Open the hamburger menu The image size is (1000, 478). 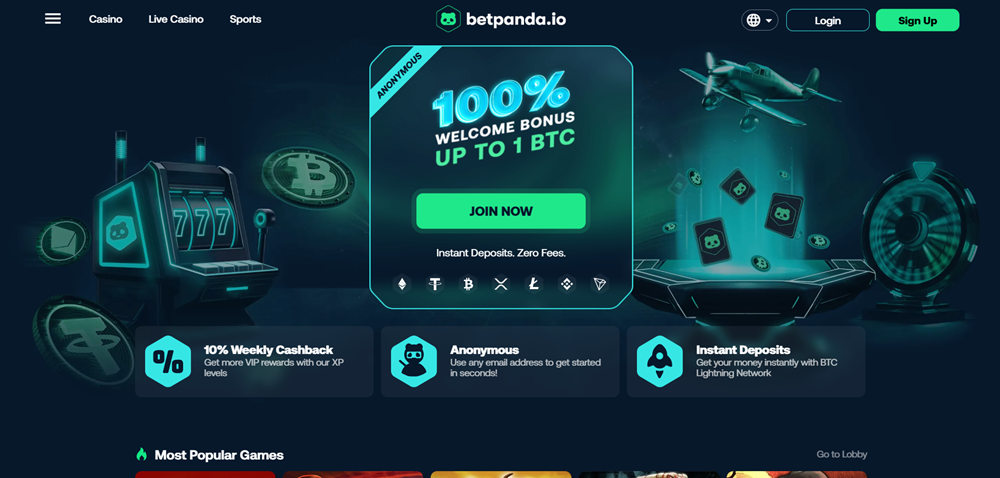[53, 19]
